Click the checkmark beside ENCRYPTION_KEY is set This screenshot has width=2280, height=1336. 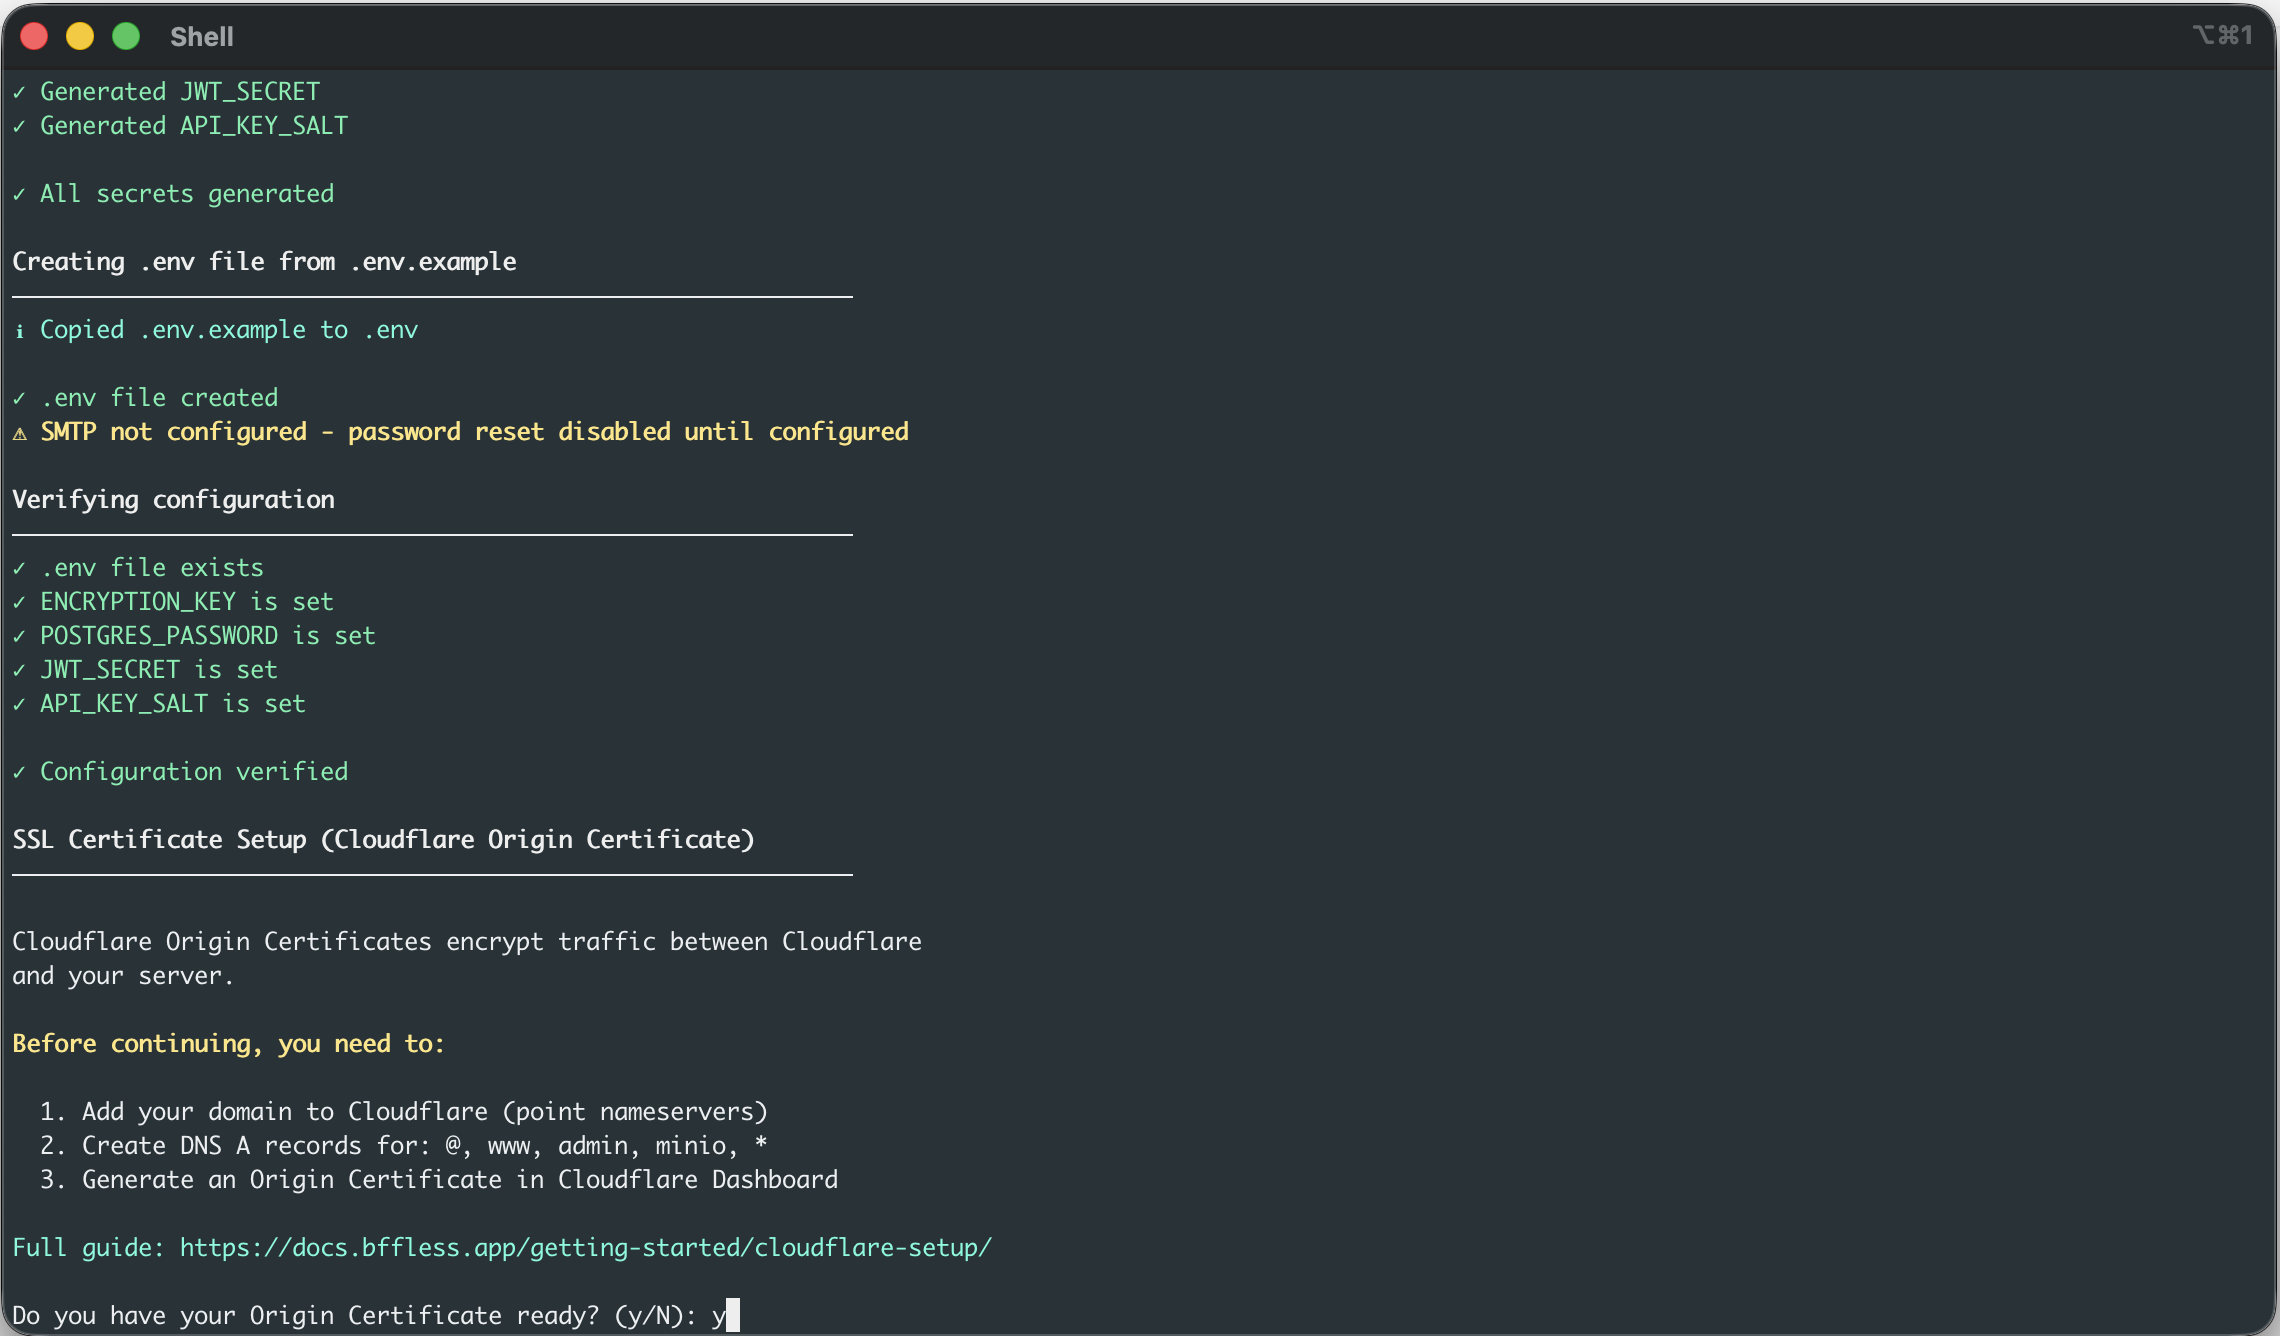pos(19,603)
